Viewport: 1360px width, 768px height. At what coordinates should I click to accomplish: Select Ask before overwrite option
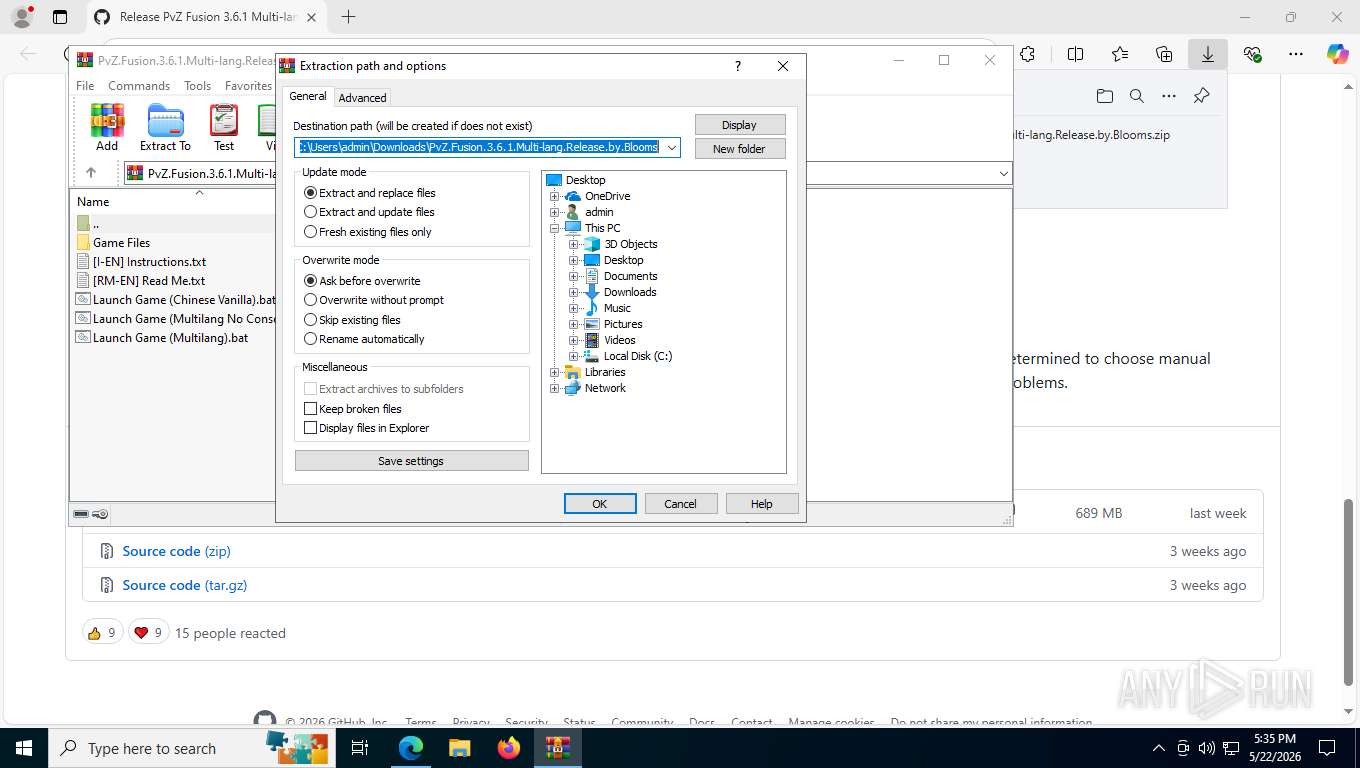362,281
